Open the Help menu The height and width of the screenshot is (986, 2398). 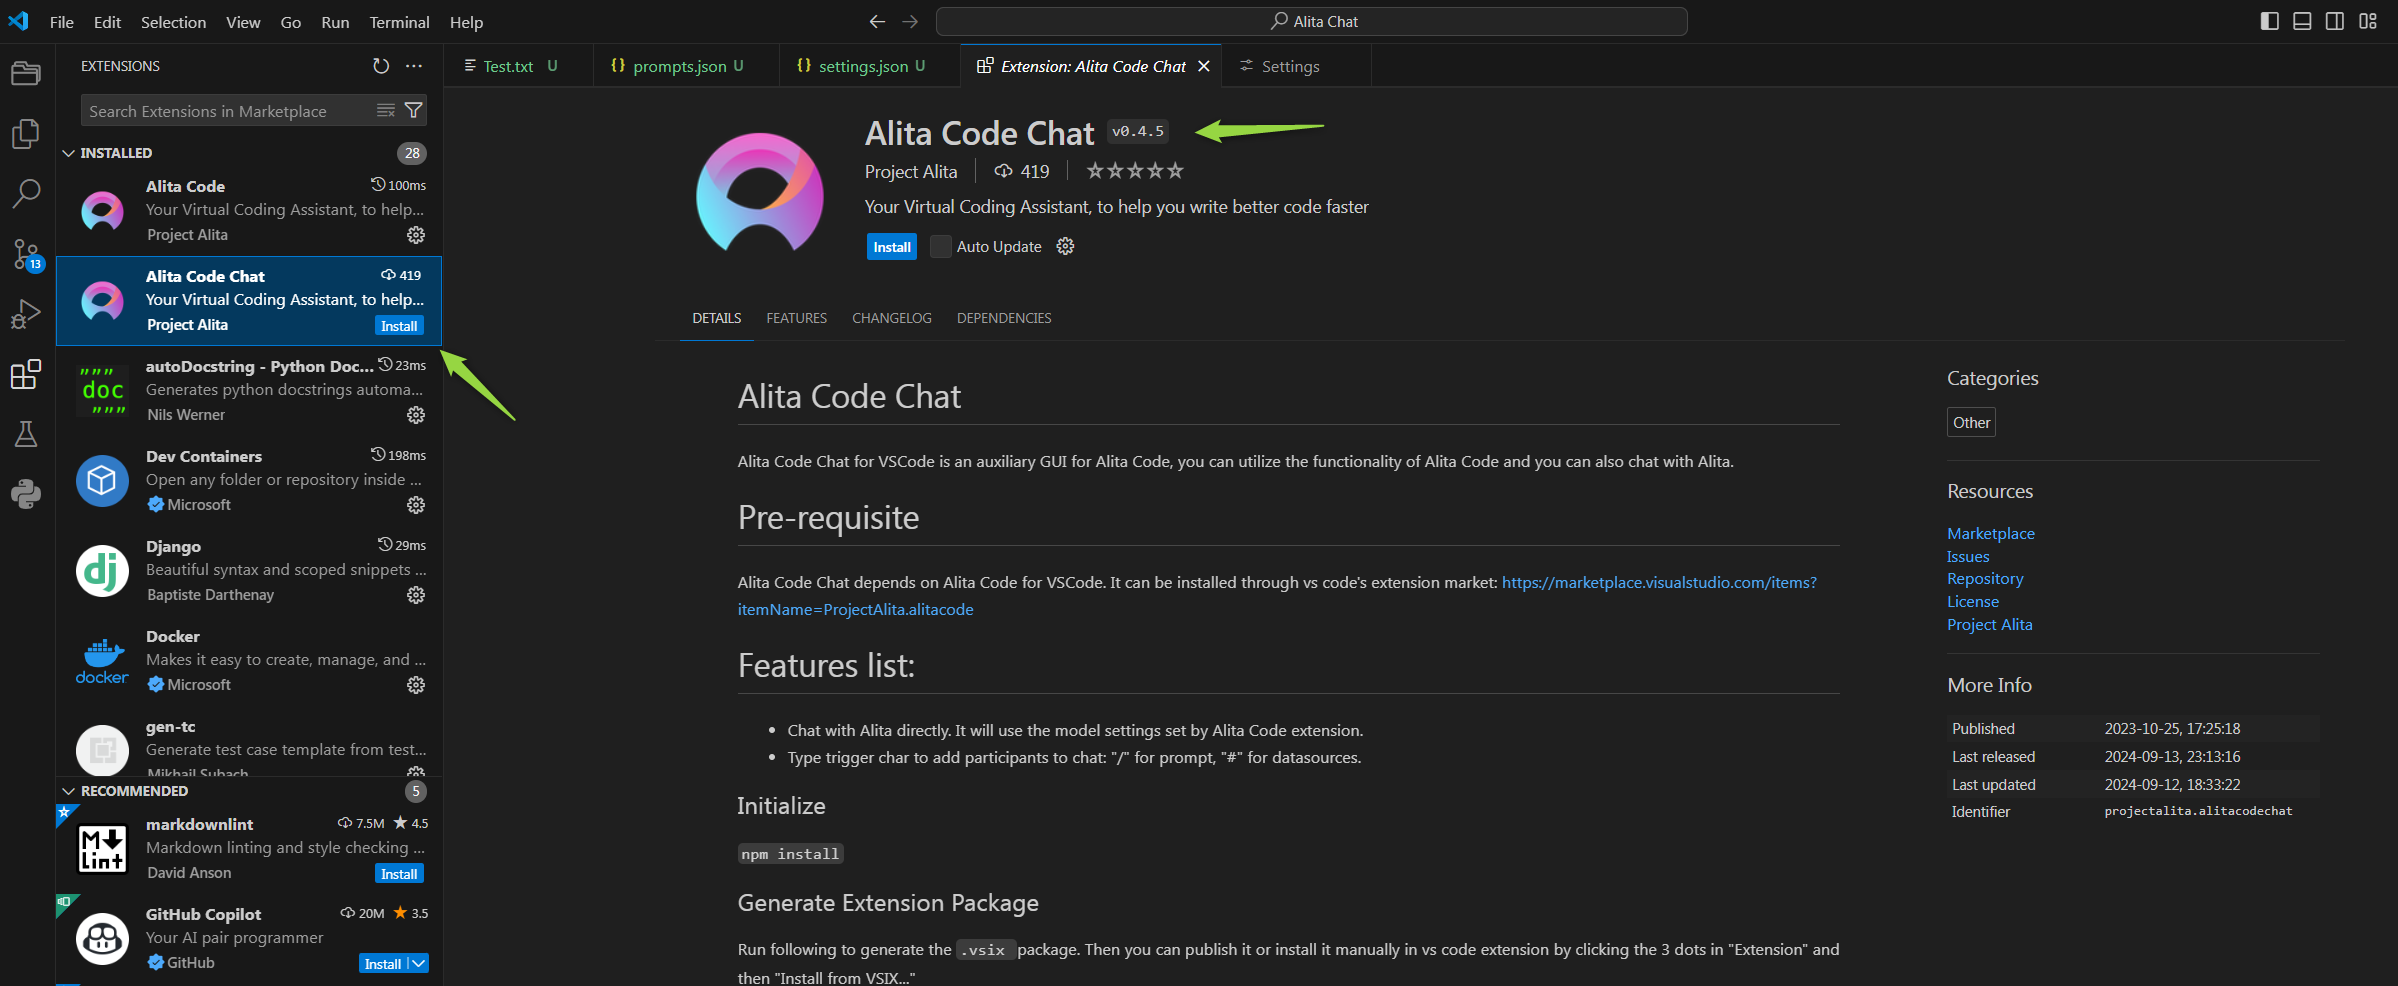tap(466, 22)
